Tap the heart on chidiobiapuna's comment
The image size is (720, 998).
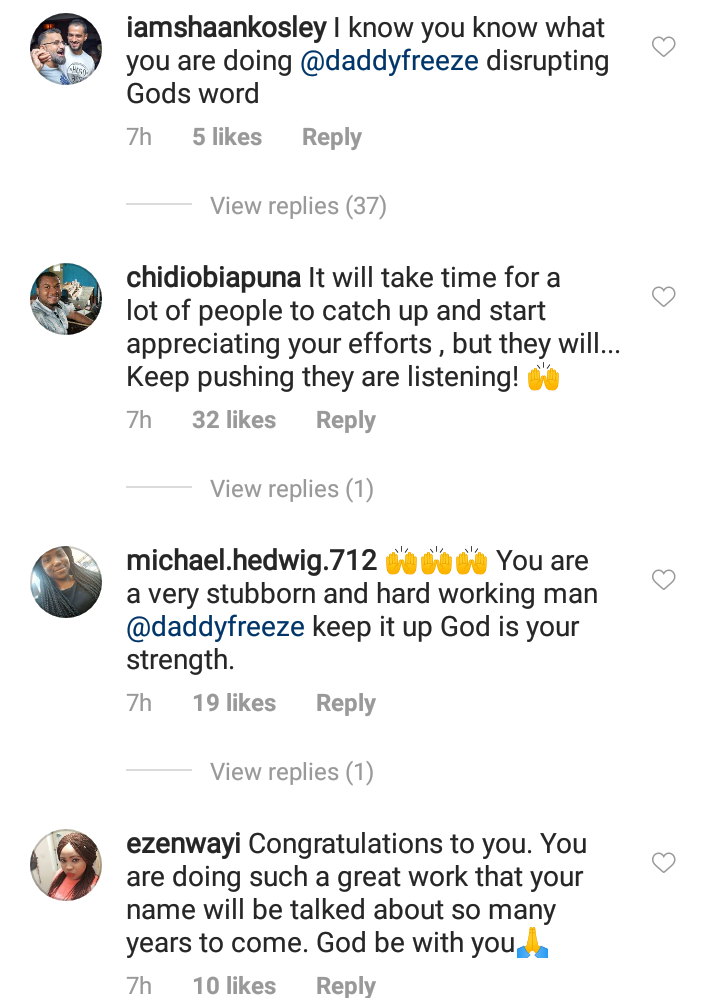(x=663, y=297)
